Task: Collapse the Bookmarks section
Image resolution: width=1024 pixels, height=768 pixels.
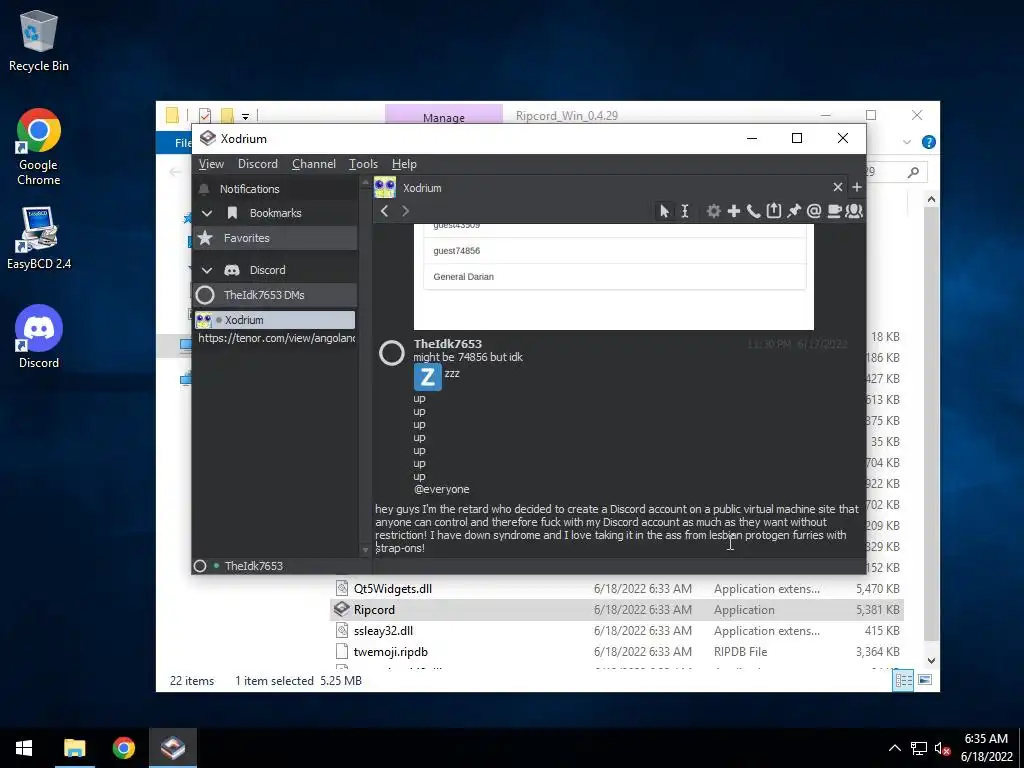Action: [x=206, y=213]
